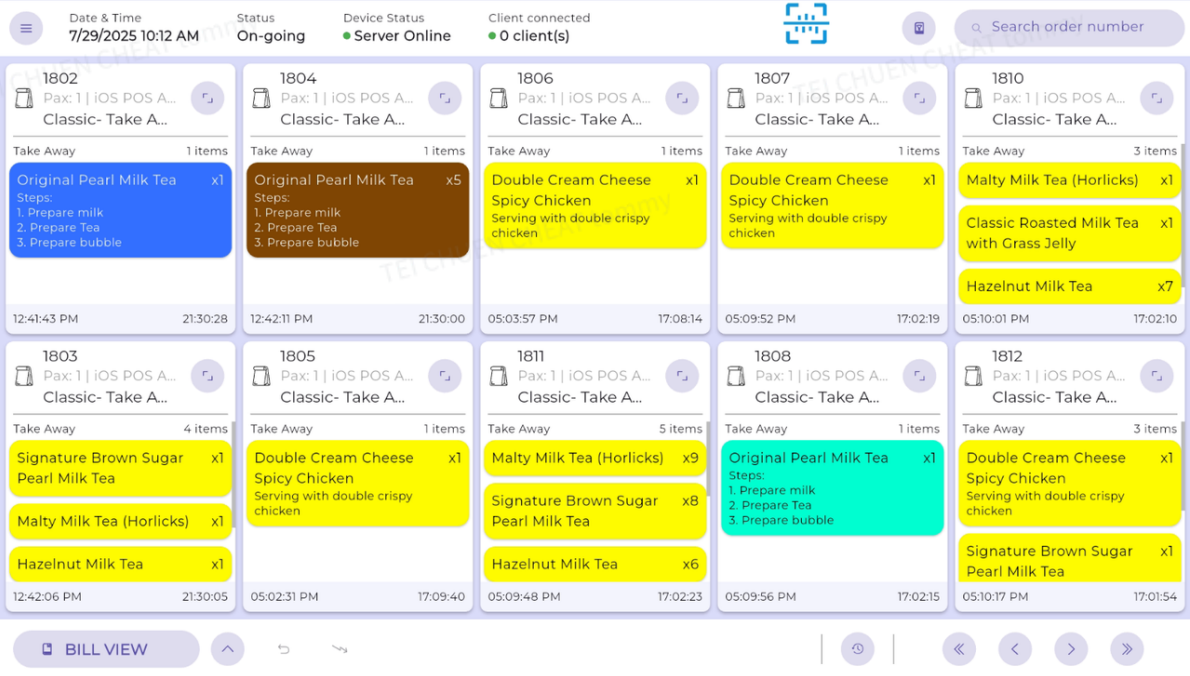Jump to the last page of orders
1190x676 pixels.
point(1127,649)
